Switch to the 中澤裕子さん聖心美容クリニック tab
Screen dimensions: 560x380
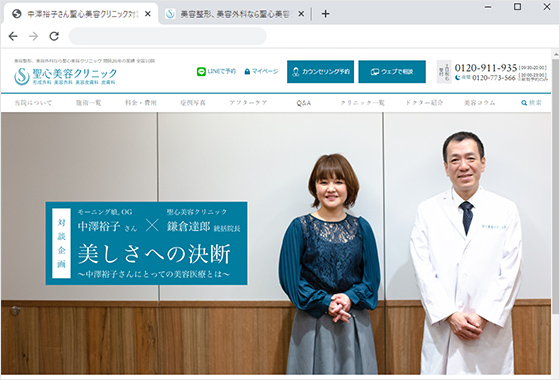coord(81,14)
